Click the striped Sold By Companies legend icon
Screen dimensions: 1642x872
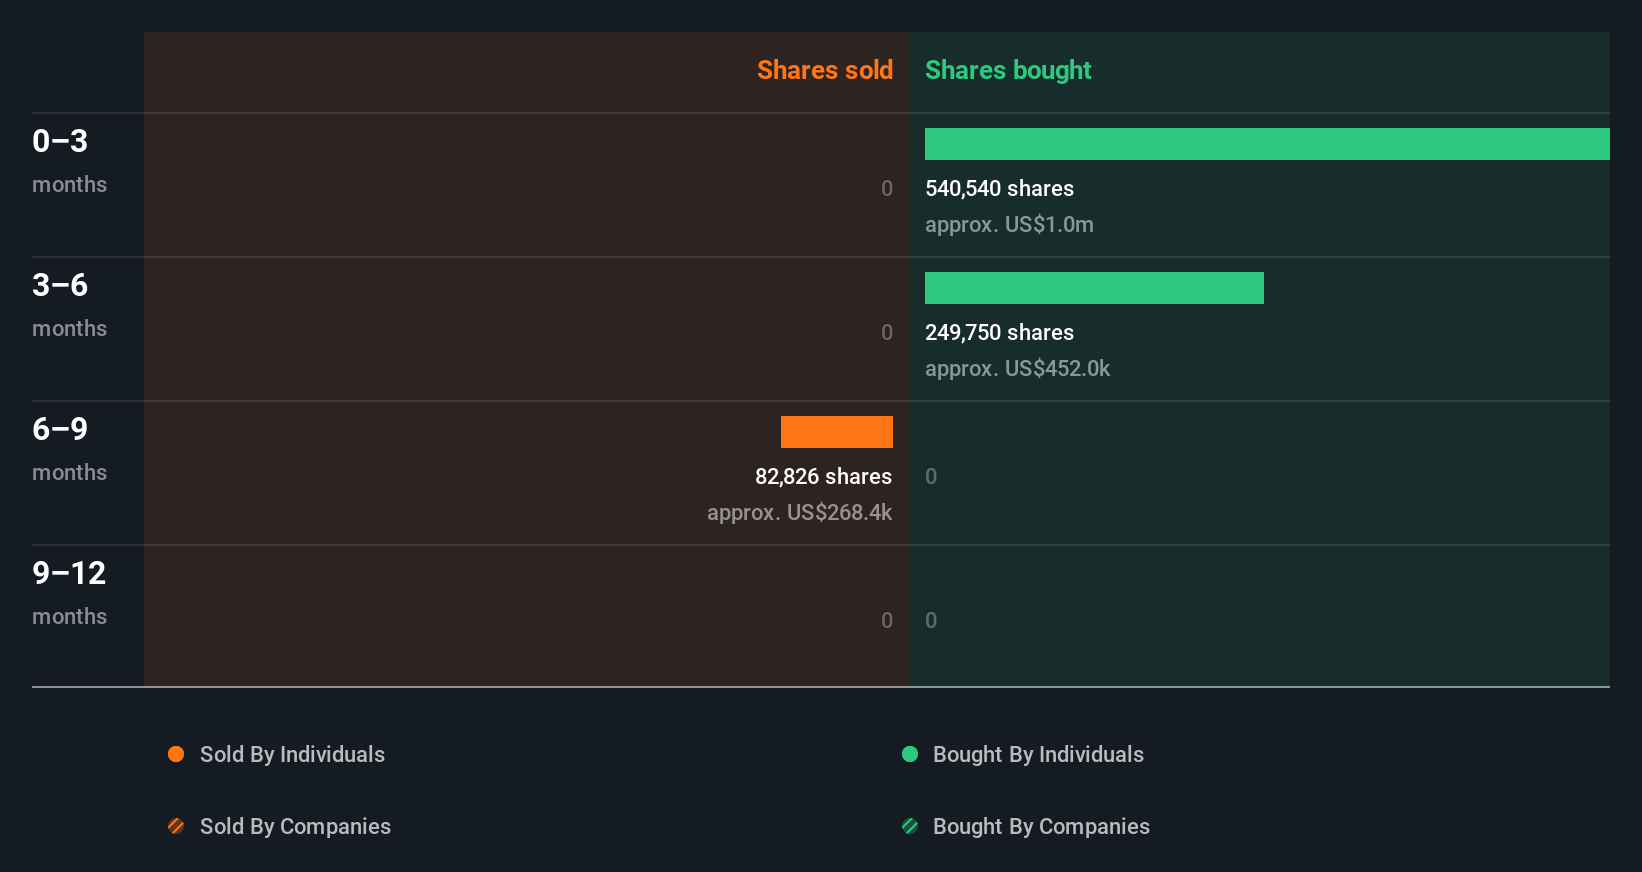(176, 826)
